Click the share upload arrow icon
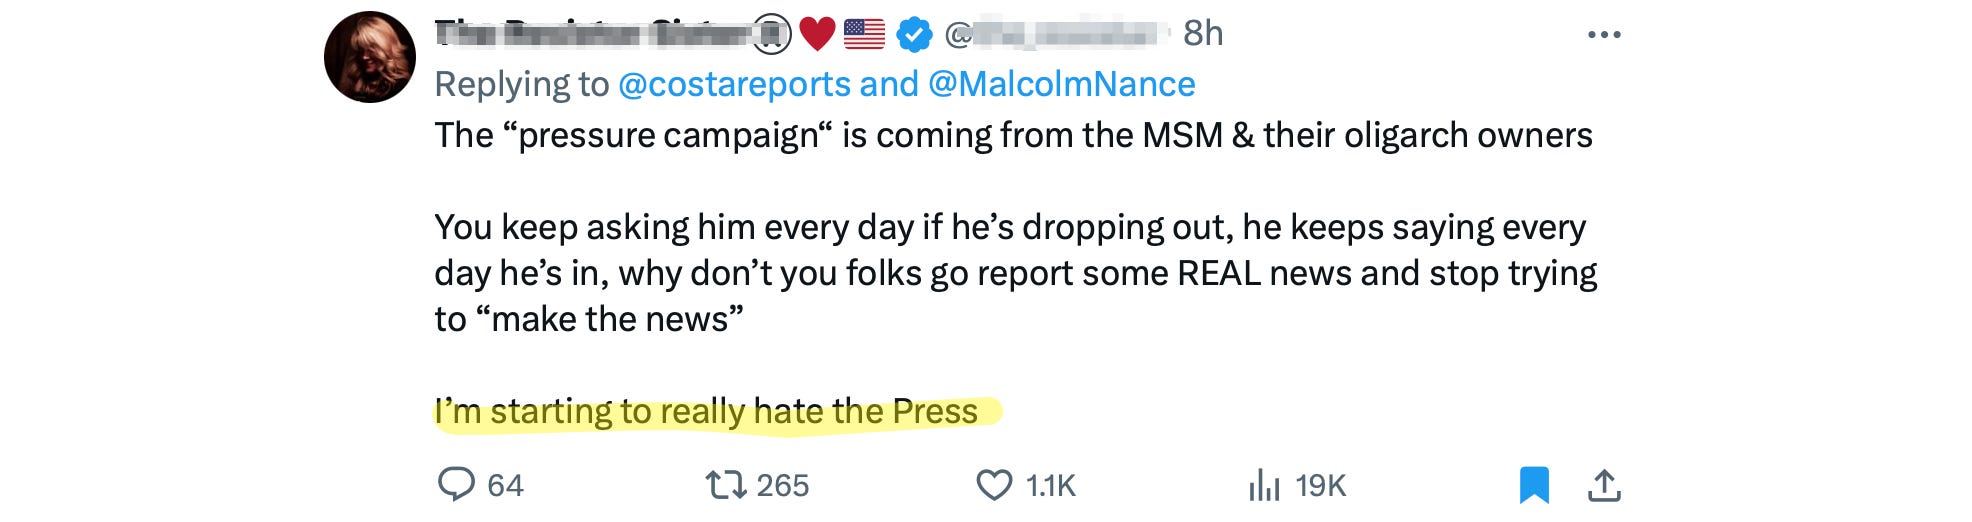Viewport: 1972px width, 522px height. tap(1604, 485)
